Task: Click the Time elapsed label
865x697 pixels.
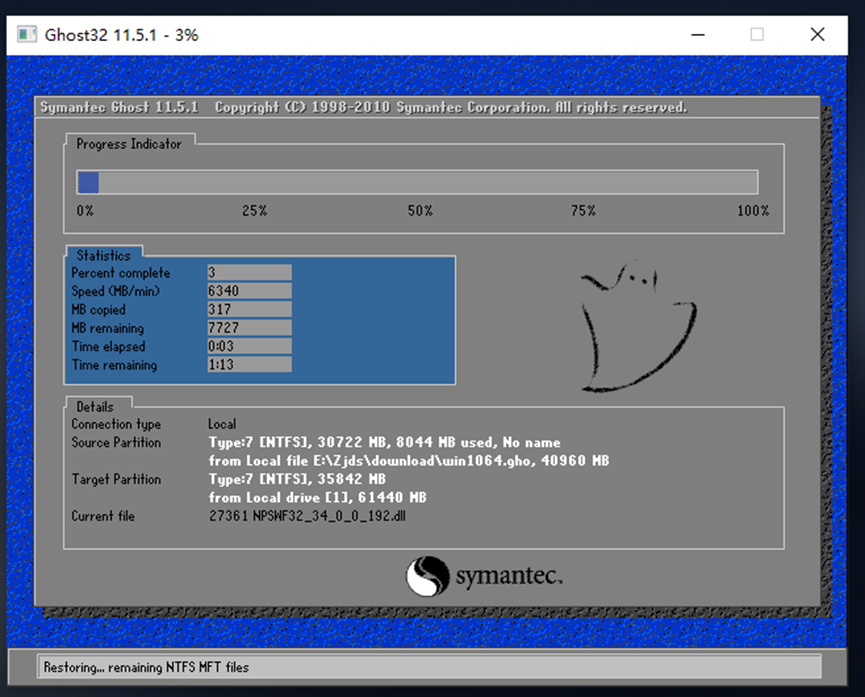Action: pyautogui.click(x=109, y=347)
